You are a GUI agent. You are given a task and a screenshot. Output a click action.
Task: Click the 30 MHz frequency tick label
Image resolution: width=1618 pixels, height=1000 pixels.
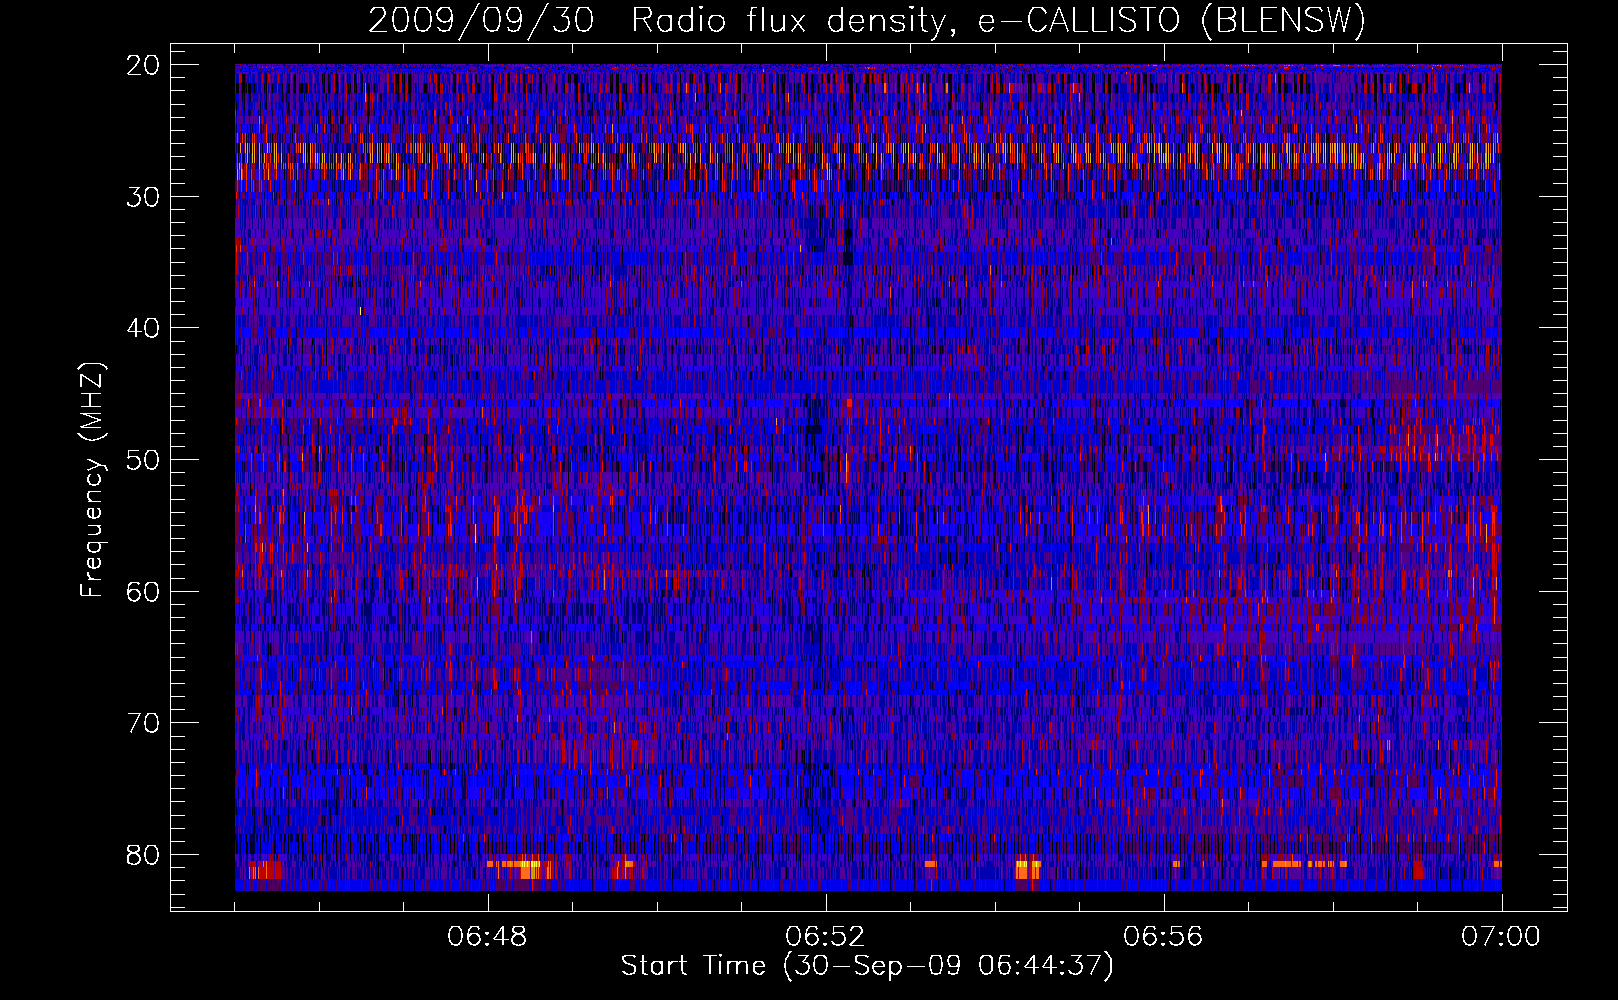(144, 197)
